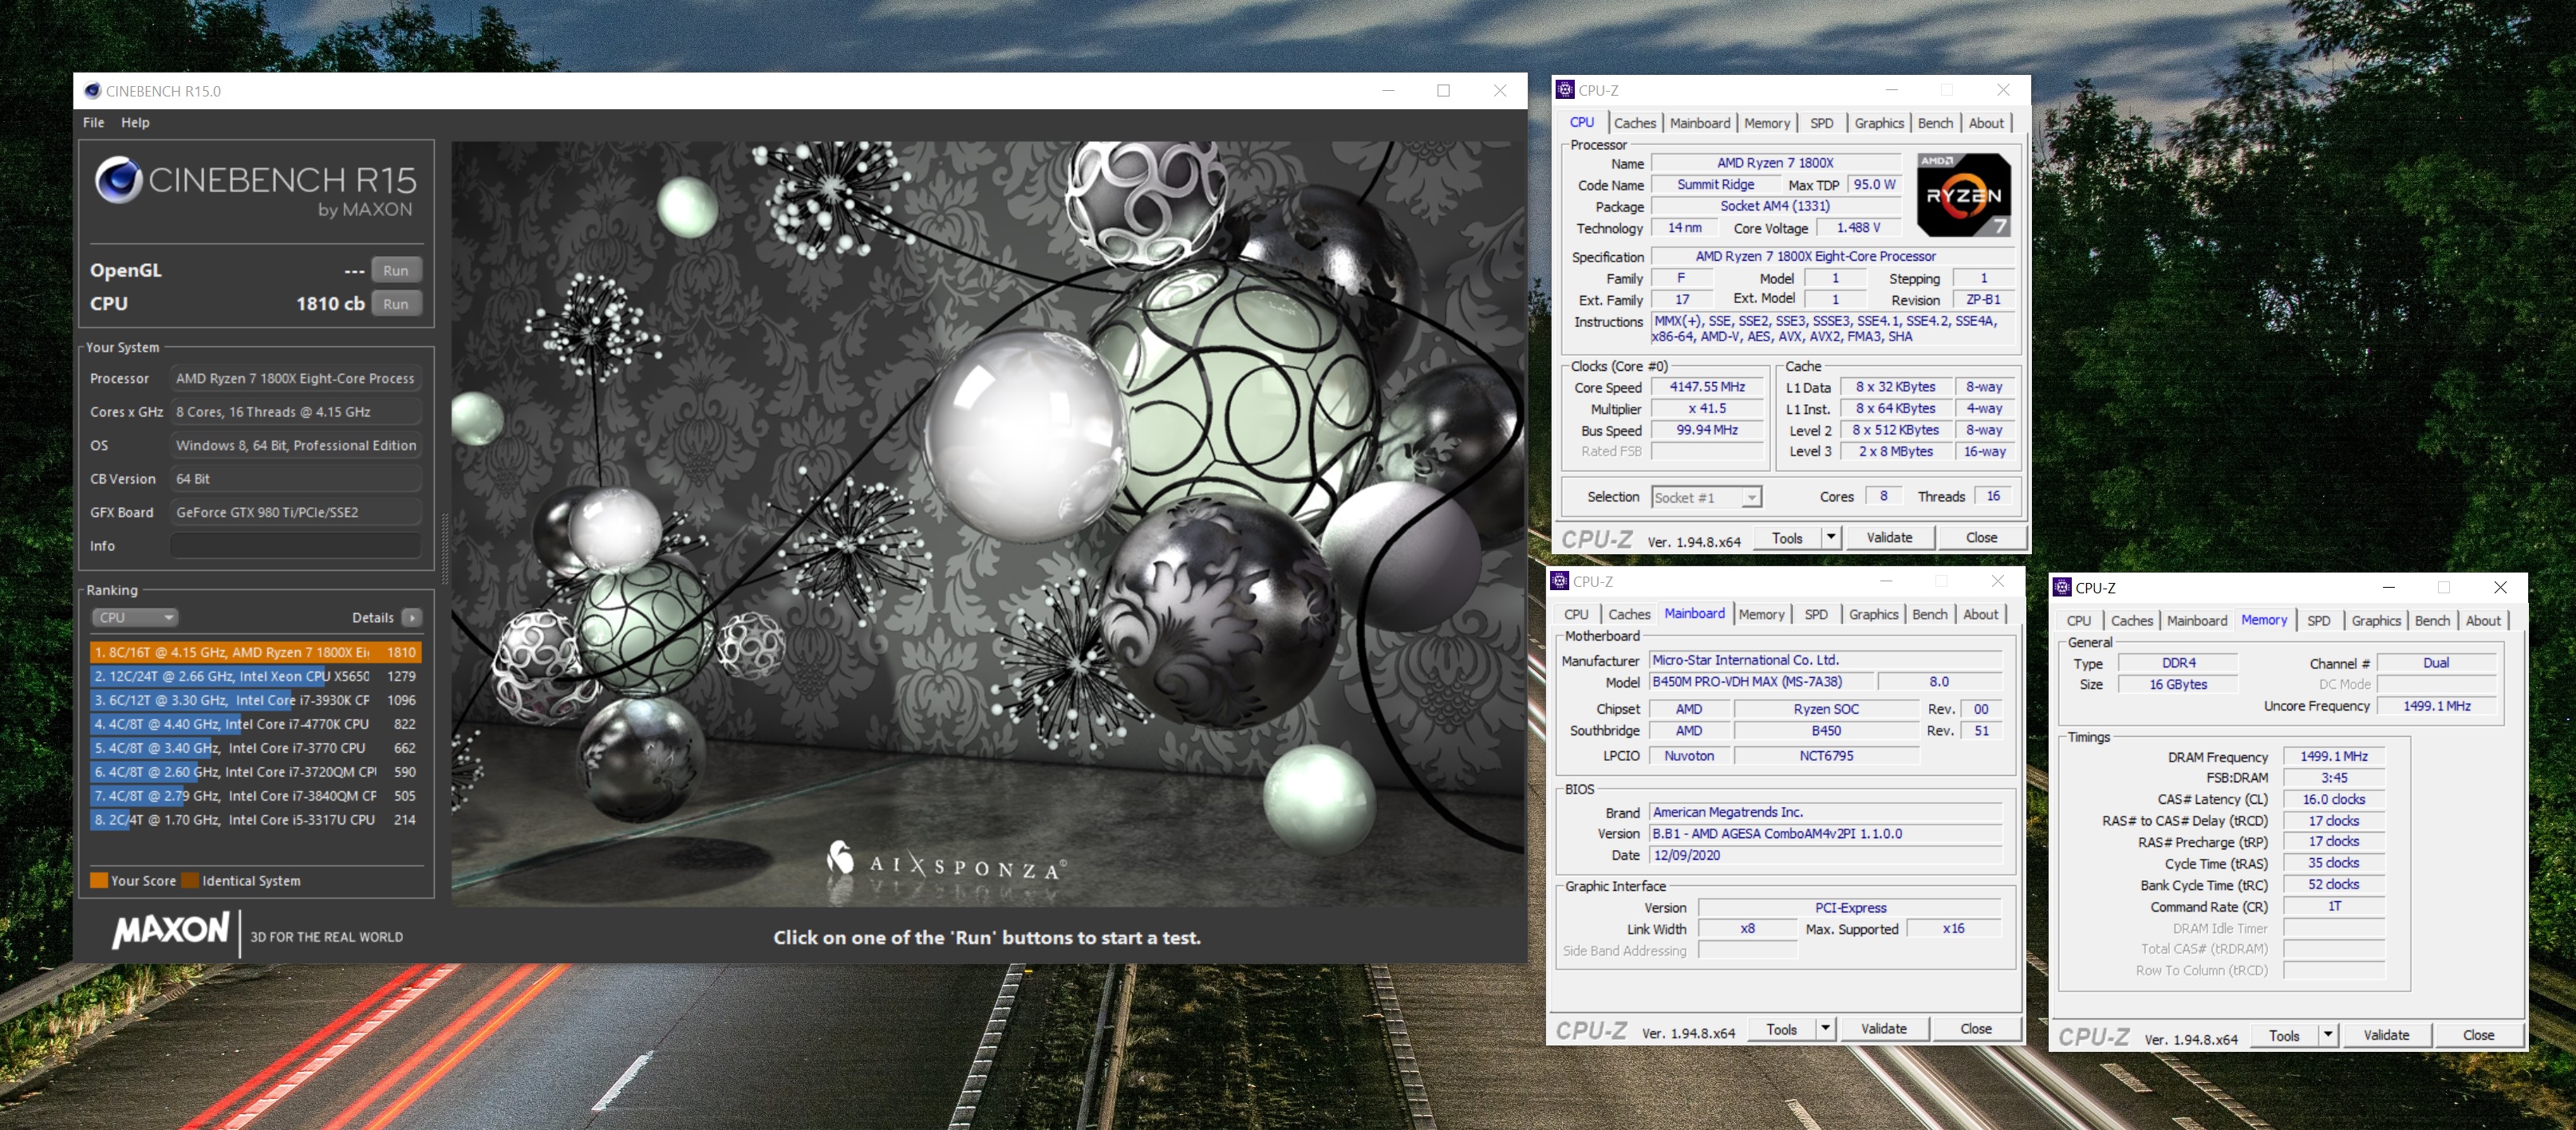
Task: Open the File menu in Cinebench
Action: coord(93,123)
